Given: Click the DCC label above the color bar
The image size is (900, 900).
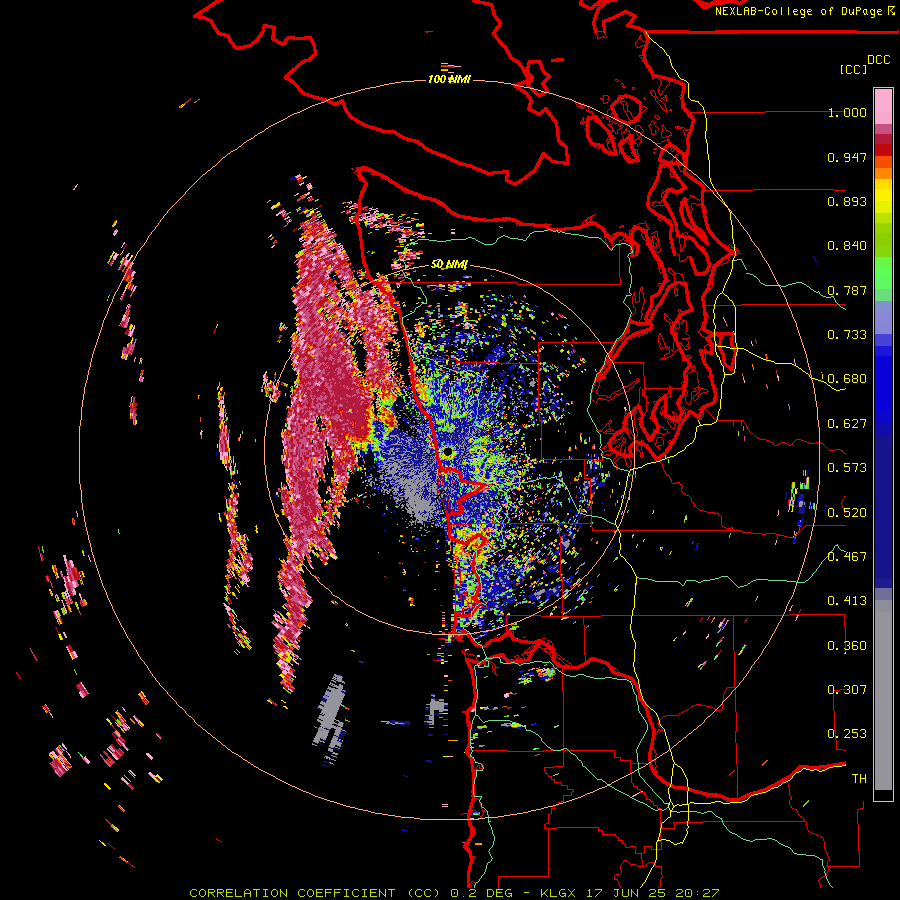Looking at the screenshot, I should tap(878, 60).
